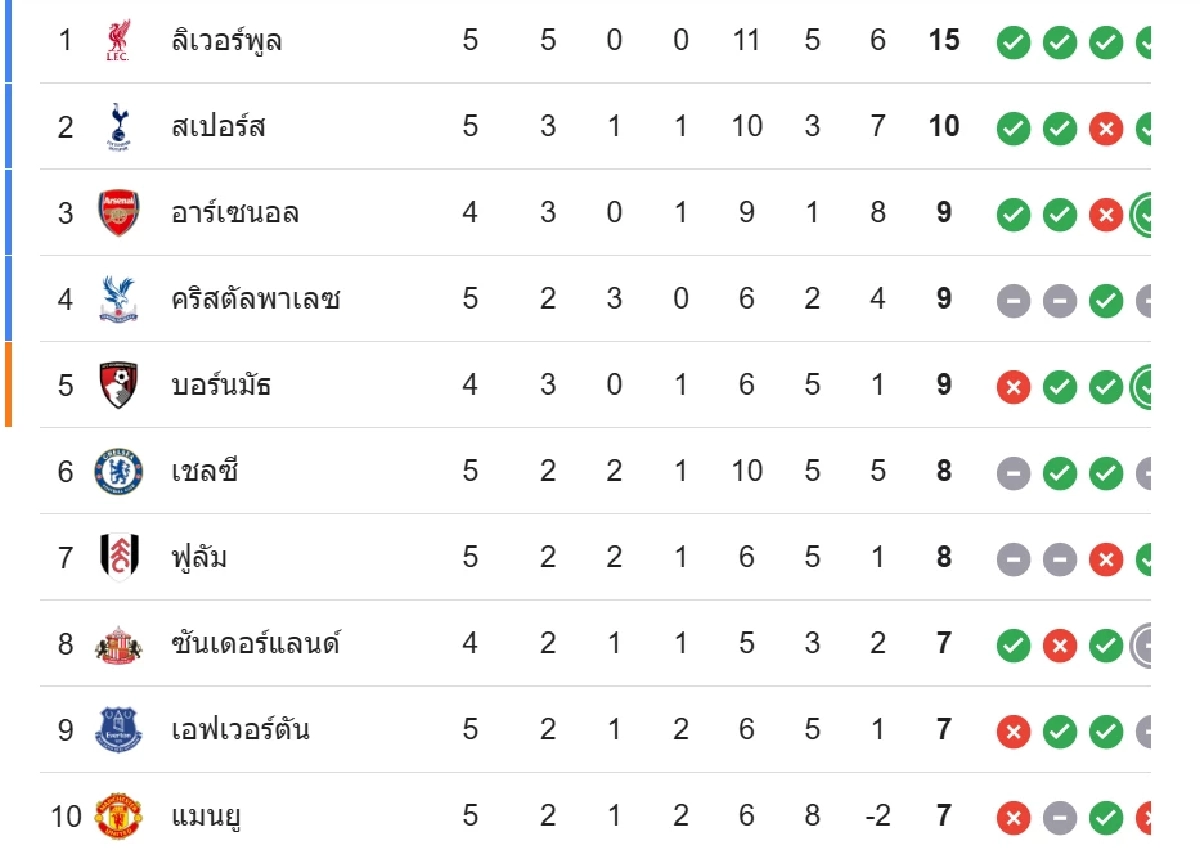The height and width of the screenshot is (850, 1200).
Task: Click Bournemouth's first red loss indicator
Action: pyautogui.click(x=1013, y=386)
